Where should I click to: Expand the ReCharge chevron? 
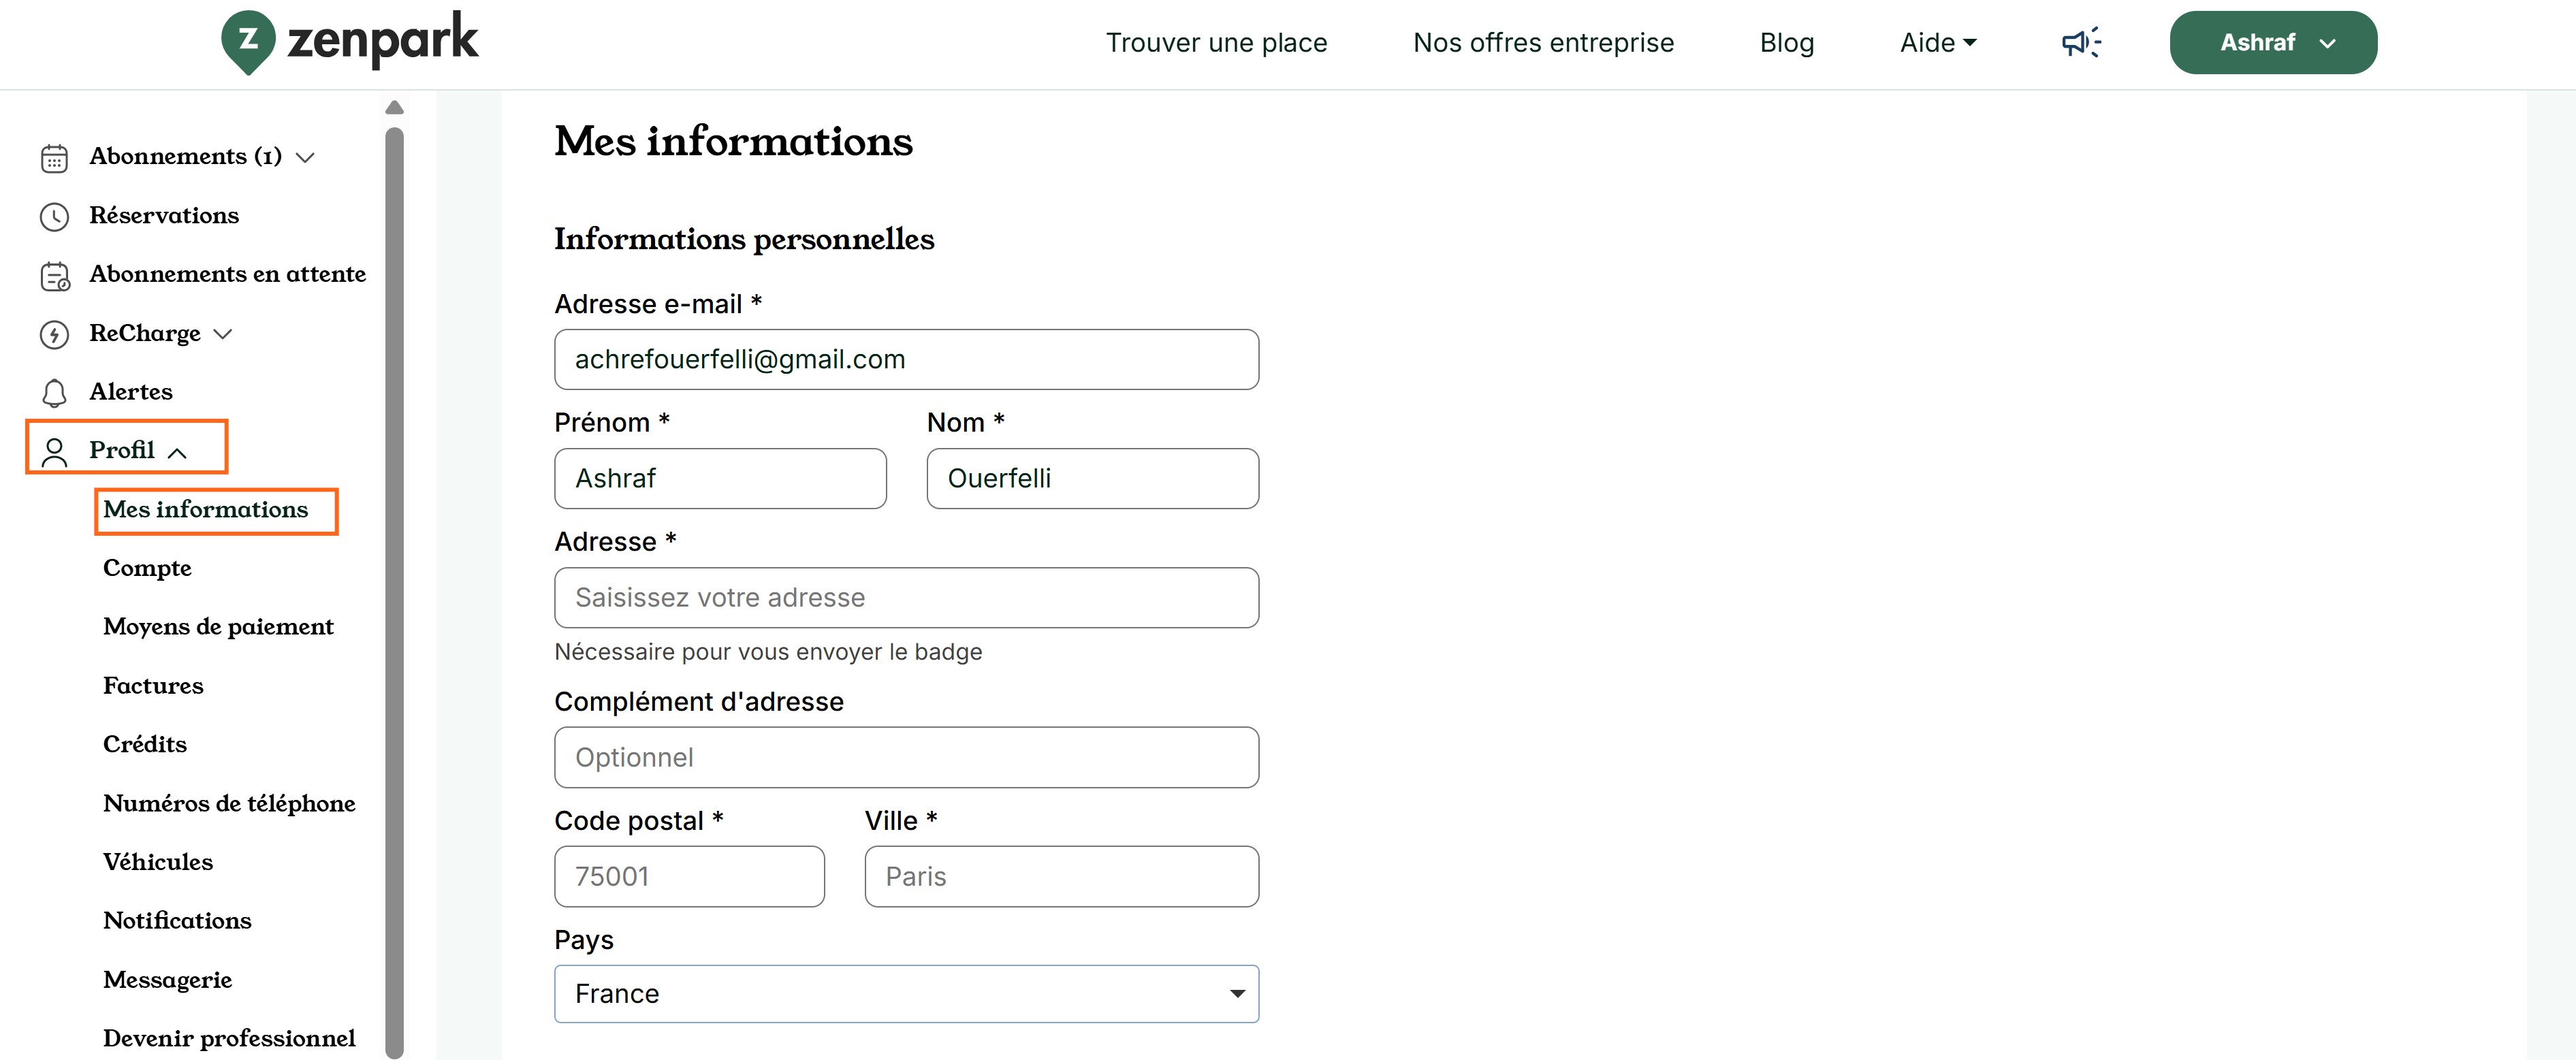[223, 334]
